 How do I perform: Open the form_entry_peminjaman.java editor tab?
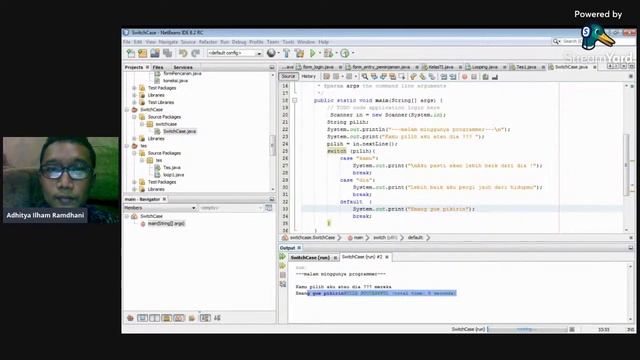[381, 67]
